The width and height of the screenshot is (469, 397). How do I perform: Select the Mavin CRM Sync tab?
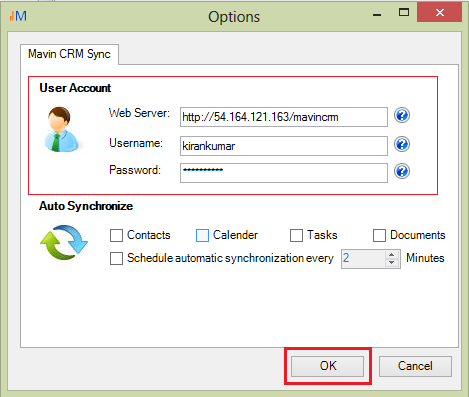pyautogui.click(x=69, y=54)
